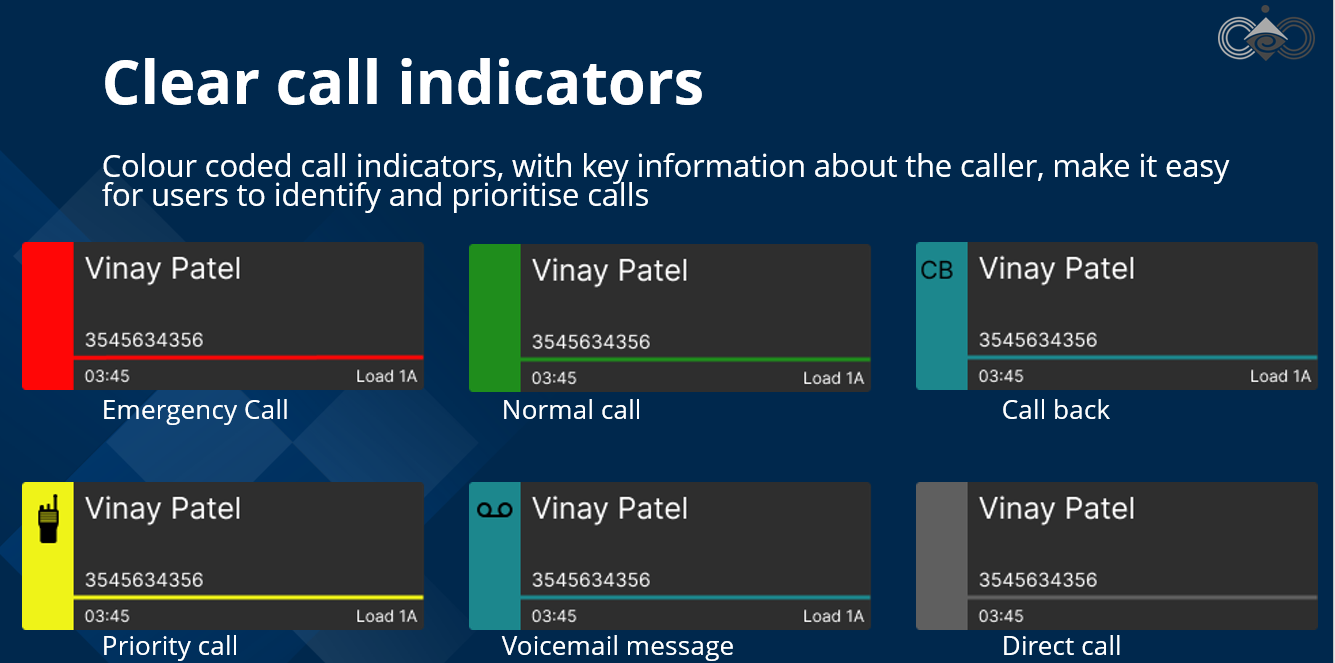The width and height of the screenshot is (1335, 663).
Task: Click the phone number on the Voicemail message card
Action: point(591,580)
